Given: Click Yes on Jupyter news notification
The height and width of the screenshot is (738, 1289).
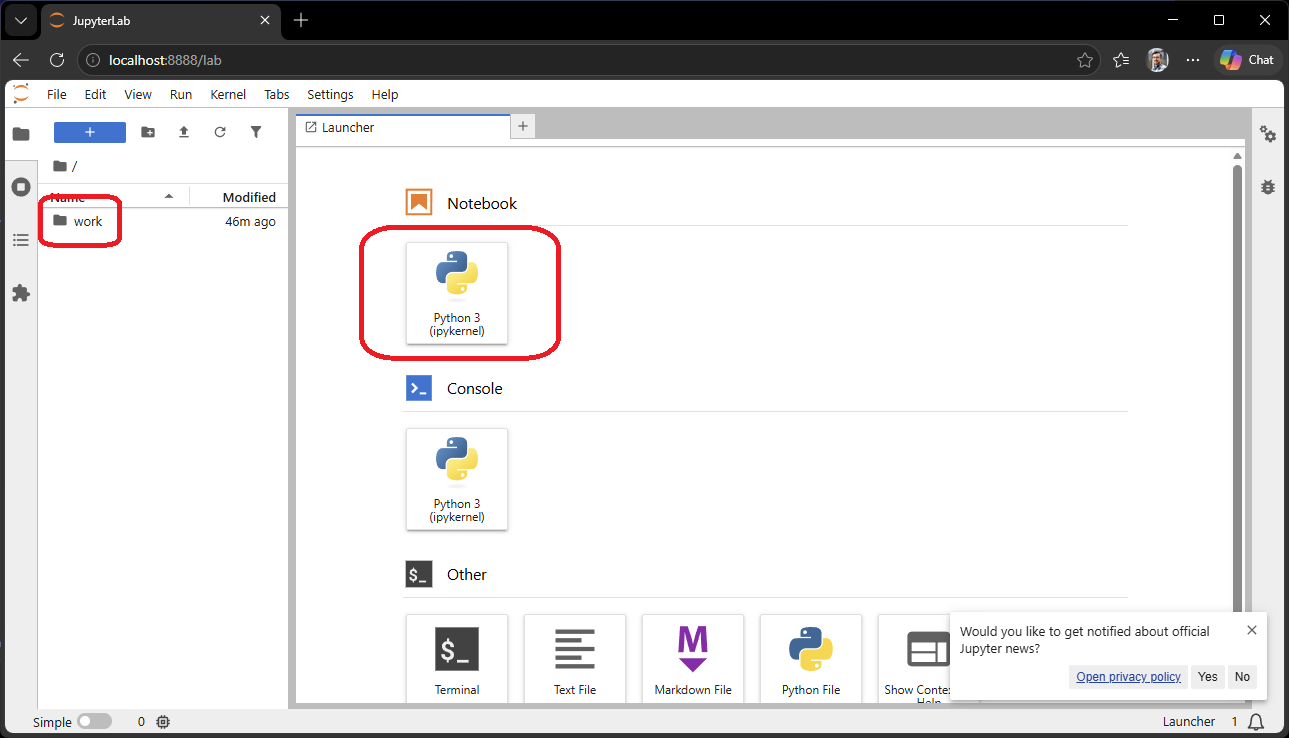Looking at the screenshot, I should click(x=1208, y=677).
